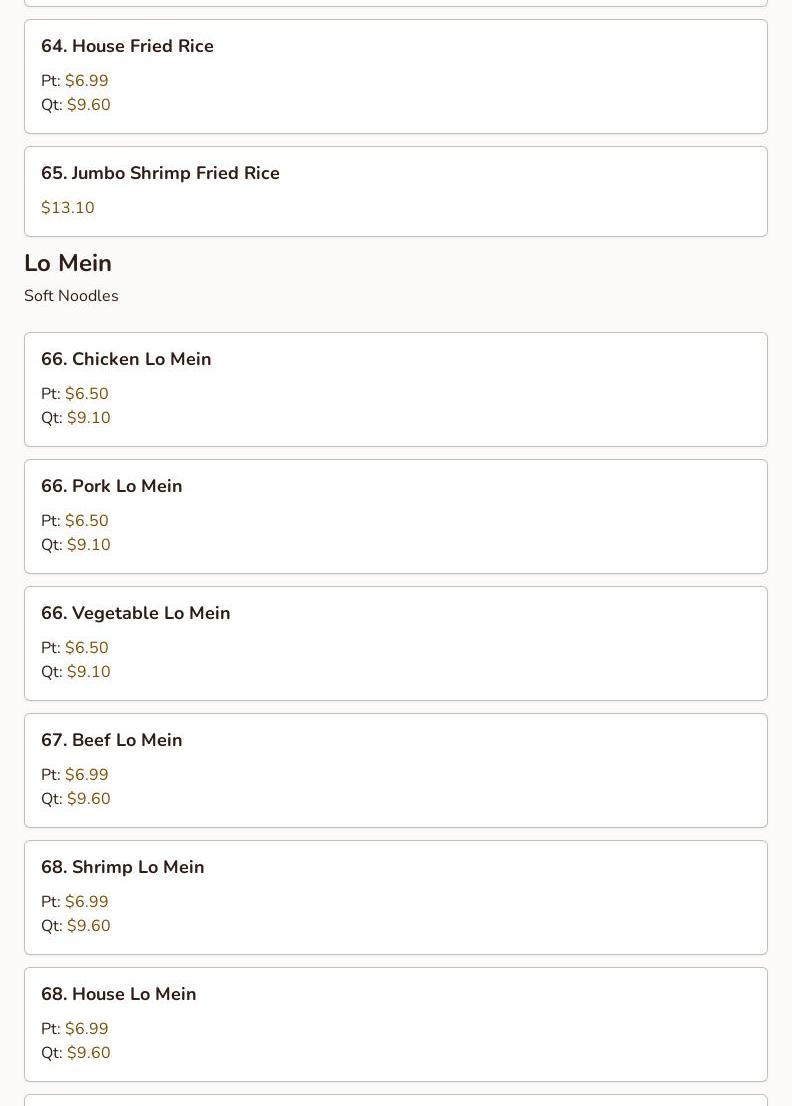Viewport: 792px width, 1106px height.
Task: Click the $13.10 Jumbo Shrimp price
Action: click(x=68, y=208)
